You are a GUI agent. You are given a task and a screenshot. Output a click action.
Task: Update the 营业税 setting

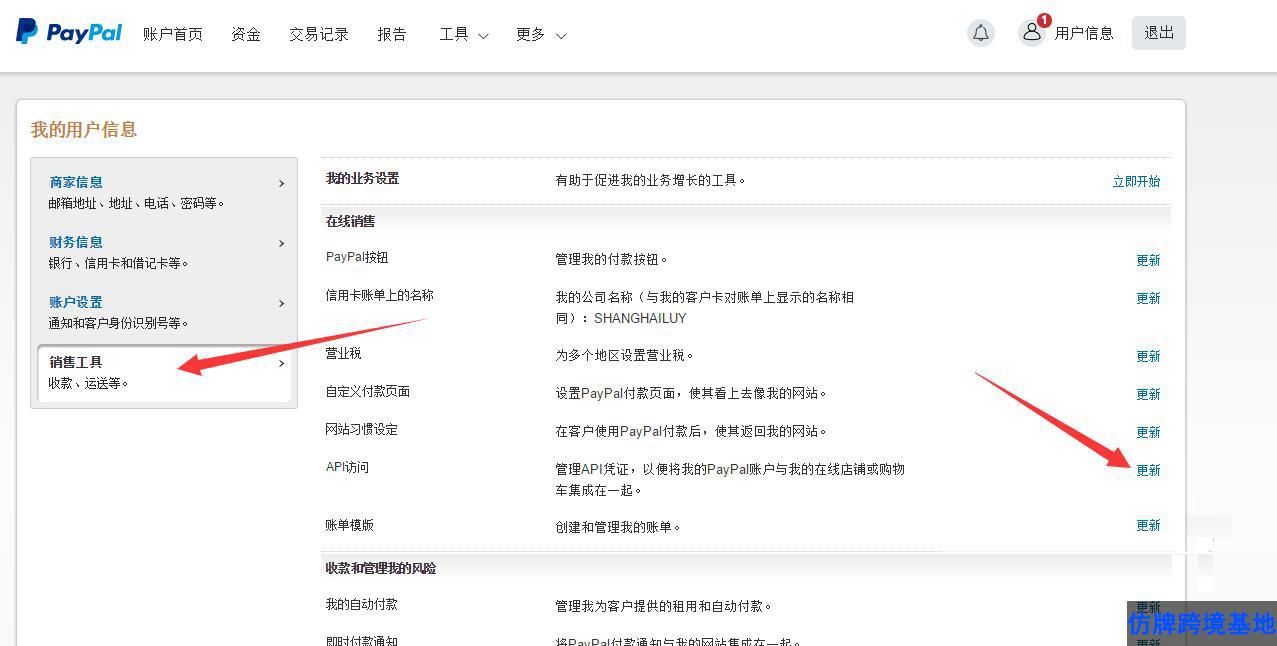pos(1148,356)
